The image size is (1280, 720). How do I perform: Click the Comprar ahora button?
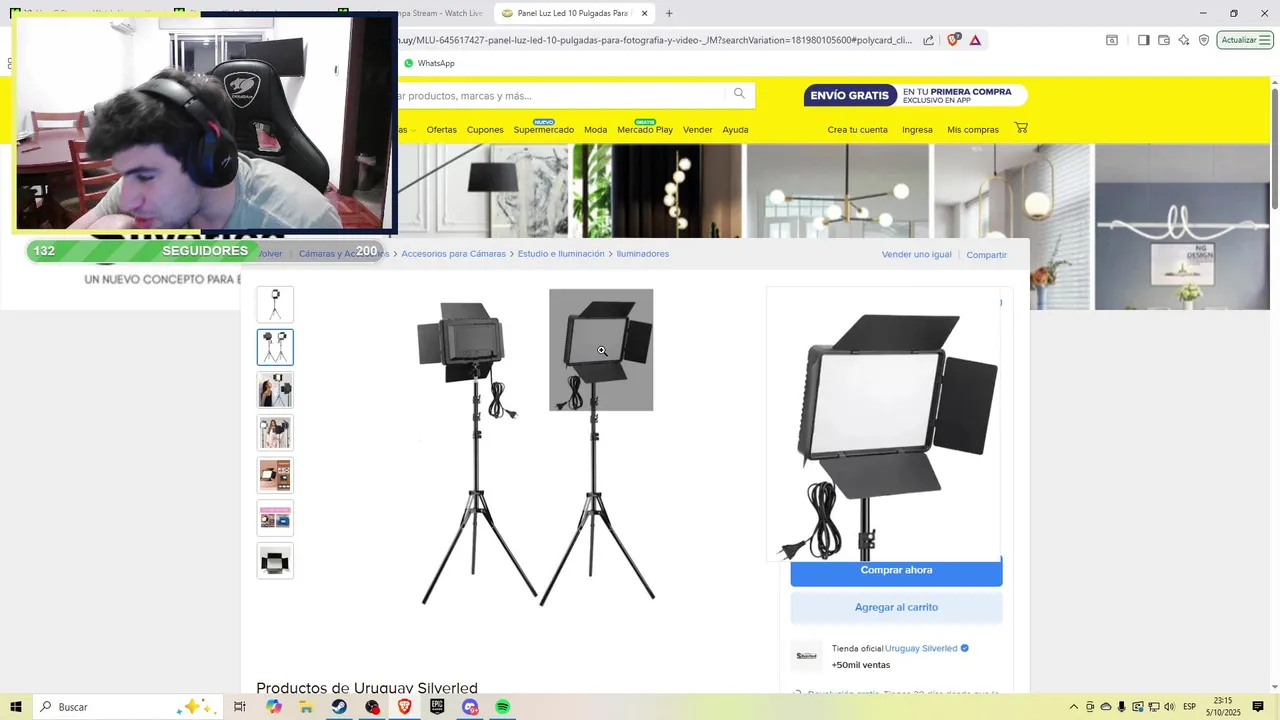(896, 570)
